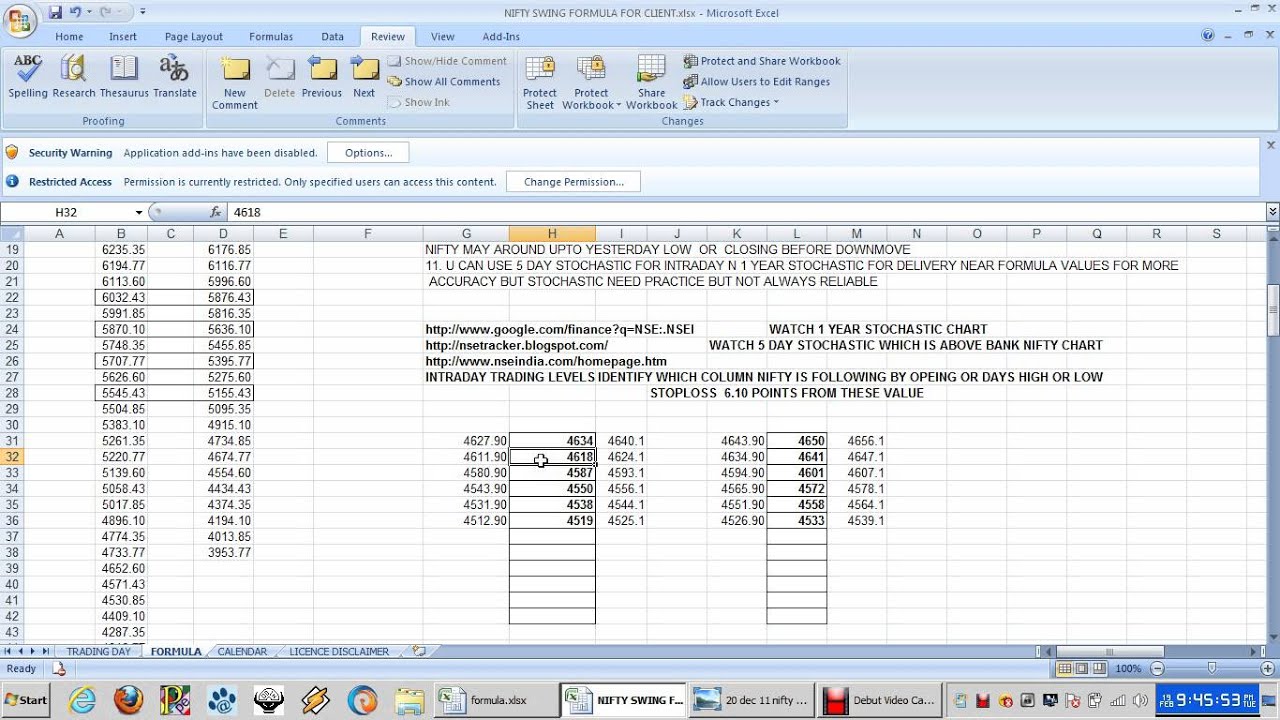Open the Thesaurus tool
1280x720 pixels.
124,78
